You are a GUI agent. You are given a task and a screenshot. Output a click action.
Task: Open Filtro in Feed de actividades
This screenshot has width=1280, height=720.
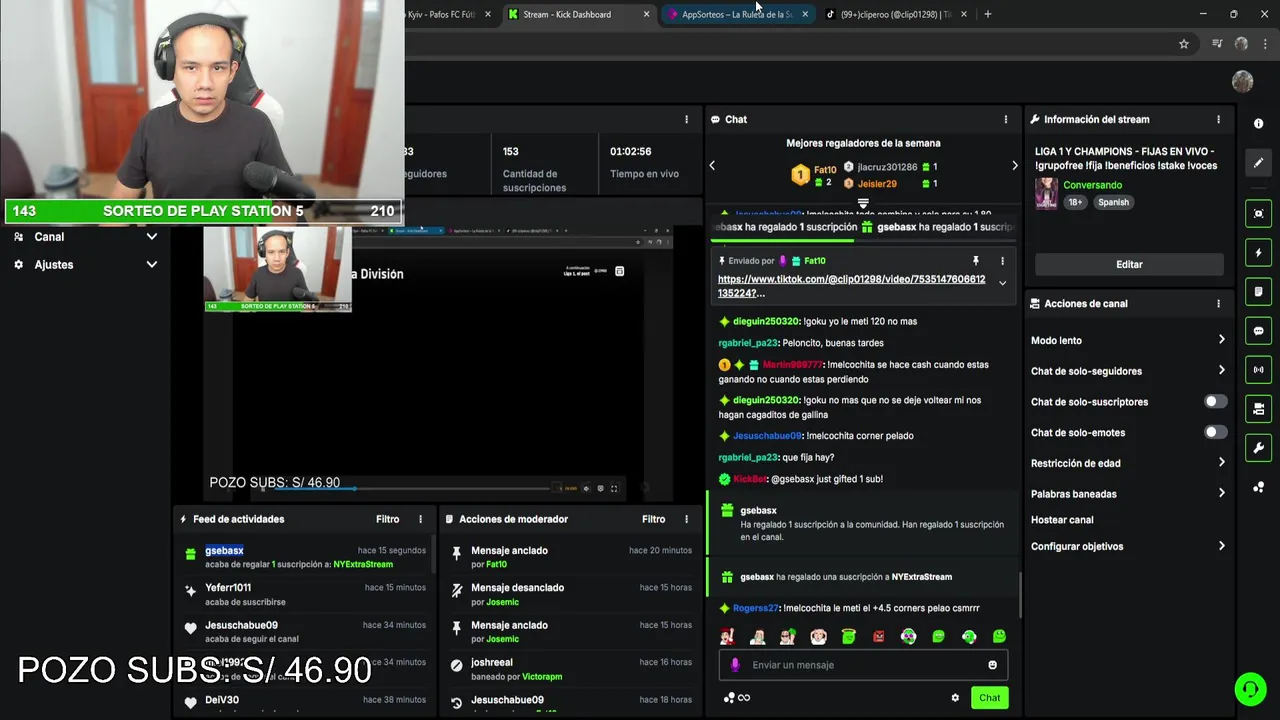coord(387,519)
